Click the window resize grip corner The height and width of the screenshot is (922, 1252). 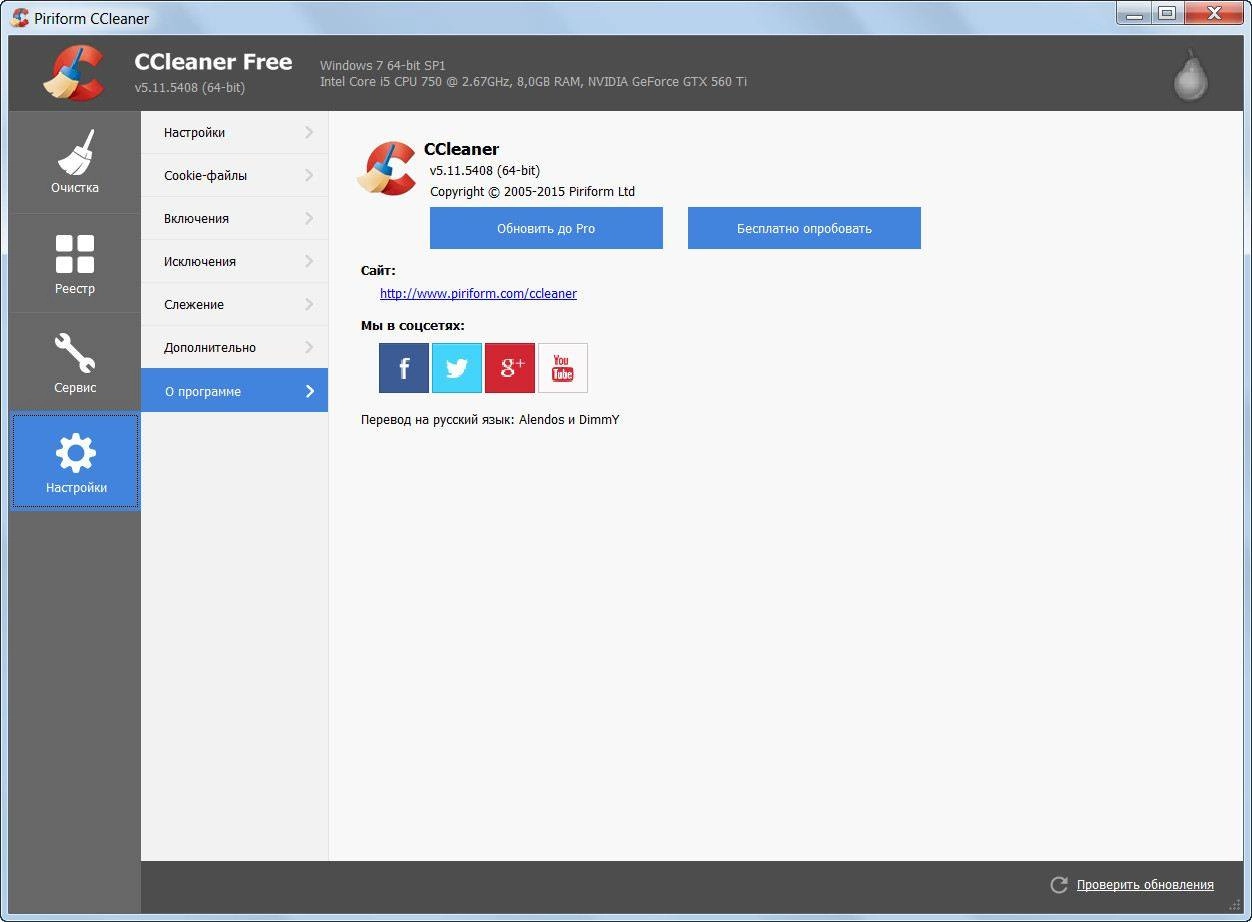pyautogui.click(x=1234, y=906)
